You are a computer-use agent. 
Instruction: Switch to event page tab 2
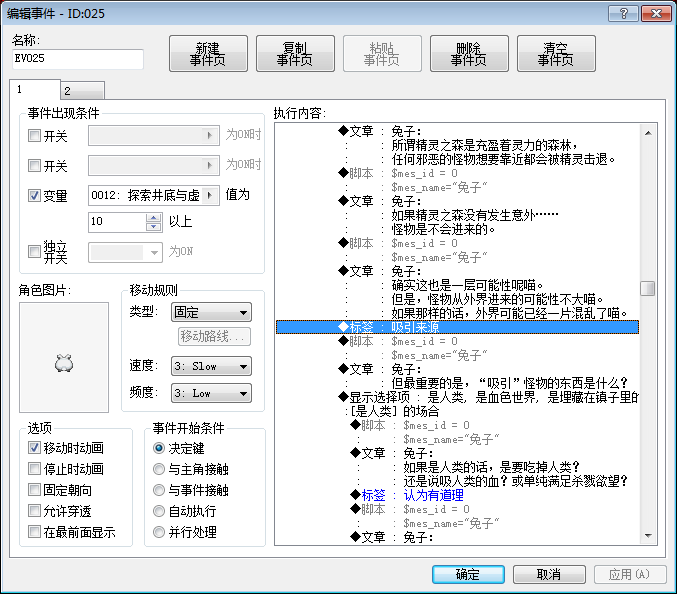tap(82, 91)
